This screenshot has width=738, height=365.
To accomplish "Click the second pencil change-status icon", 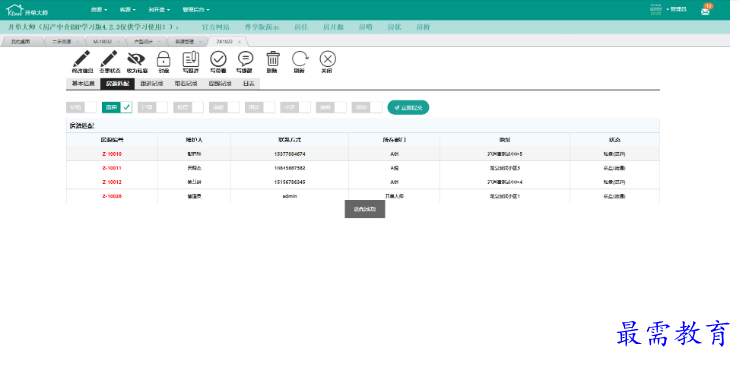I will coord(109,59).
